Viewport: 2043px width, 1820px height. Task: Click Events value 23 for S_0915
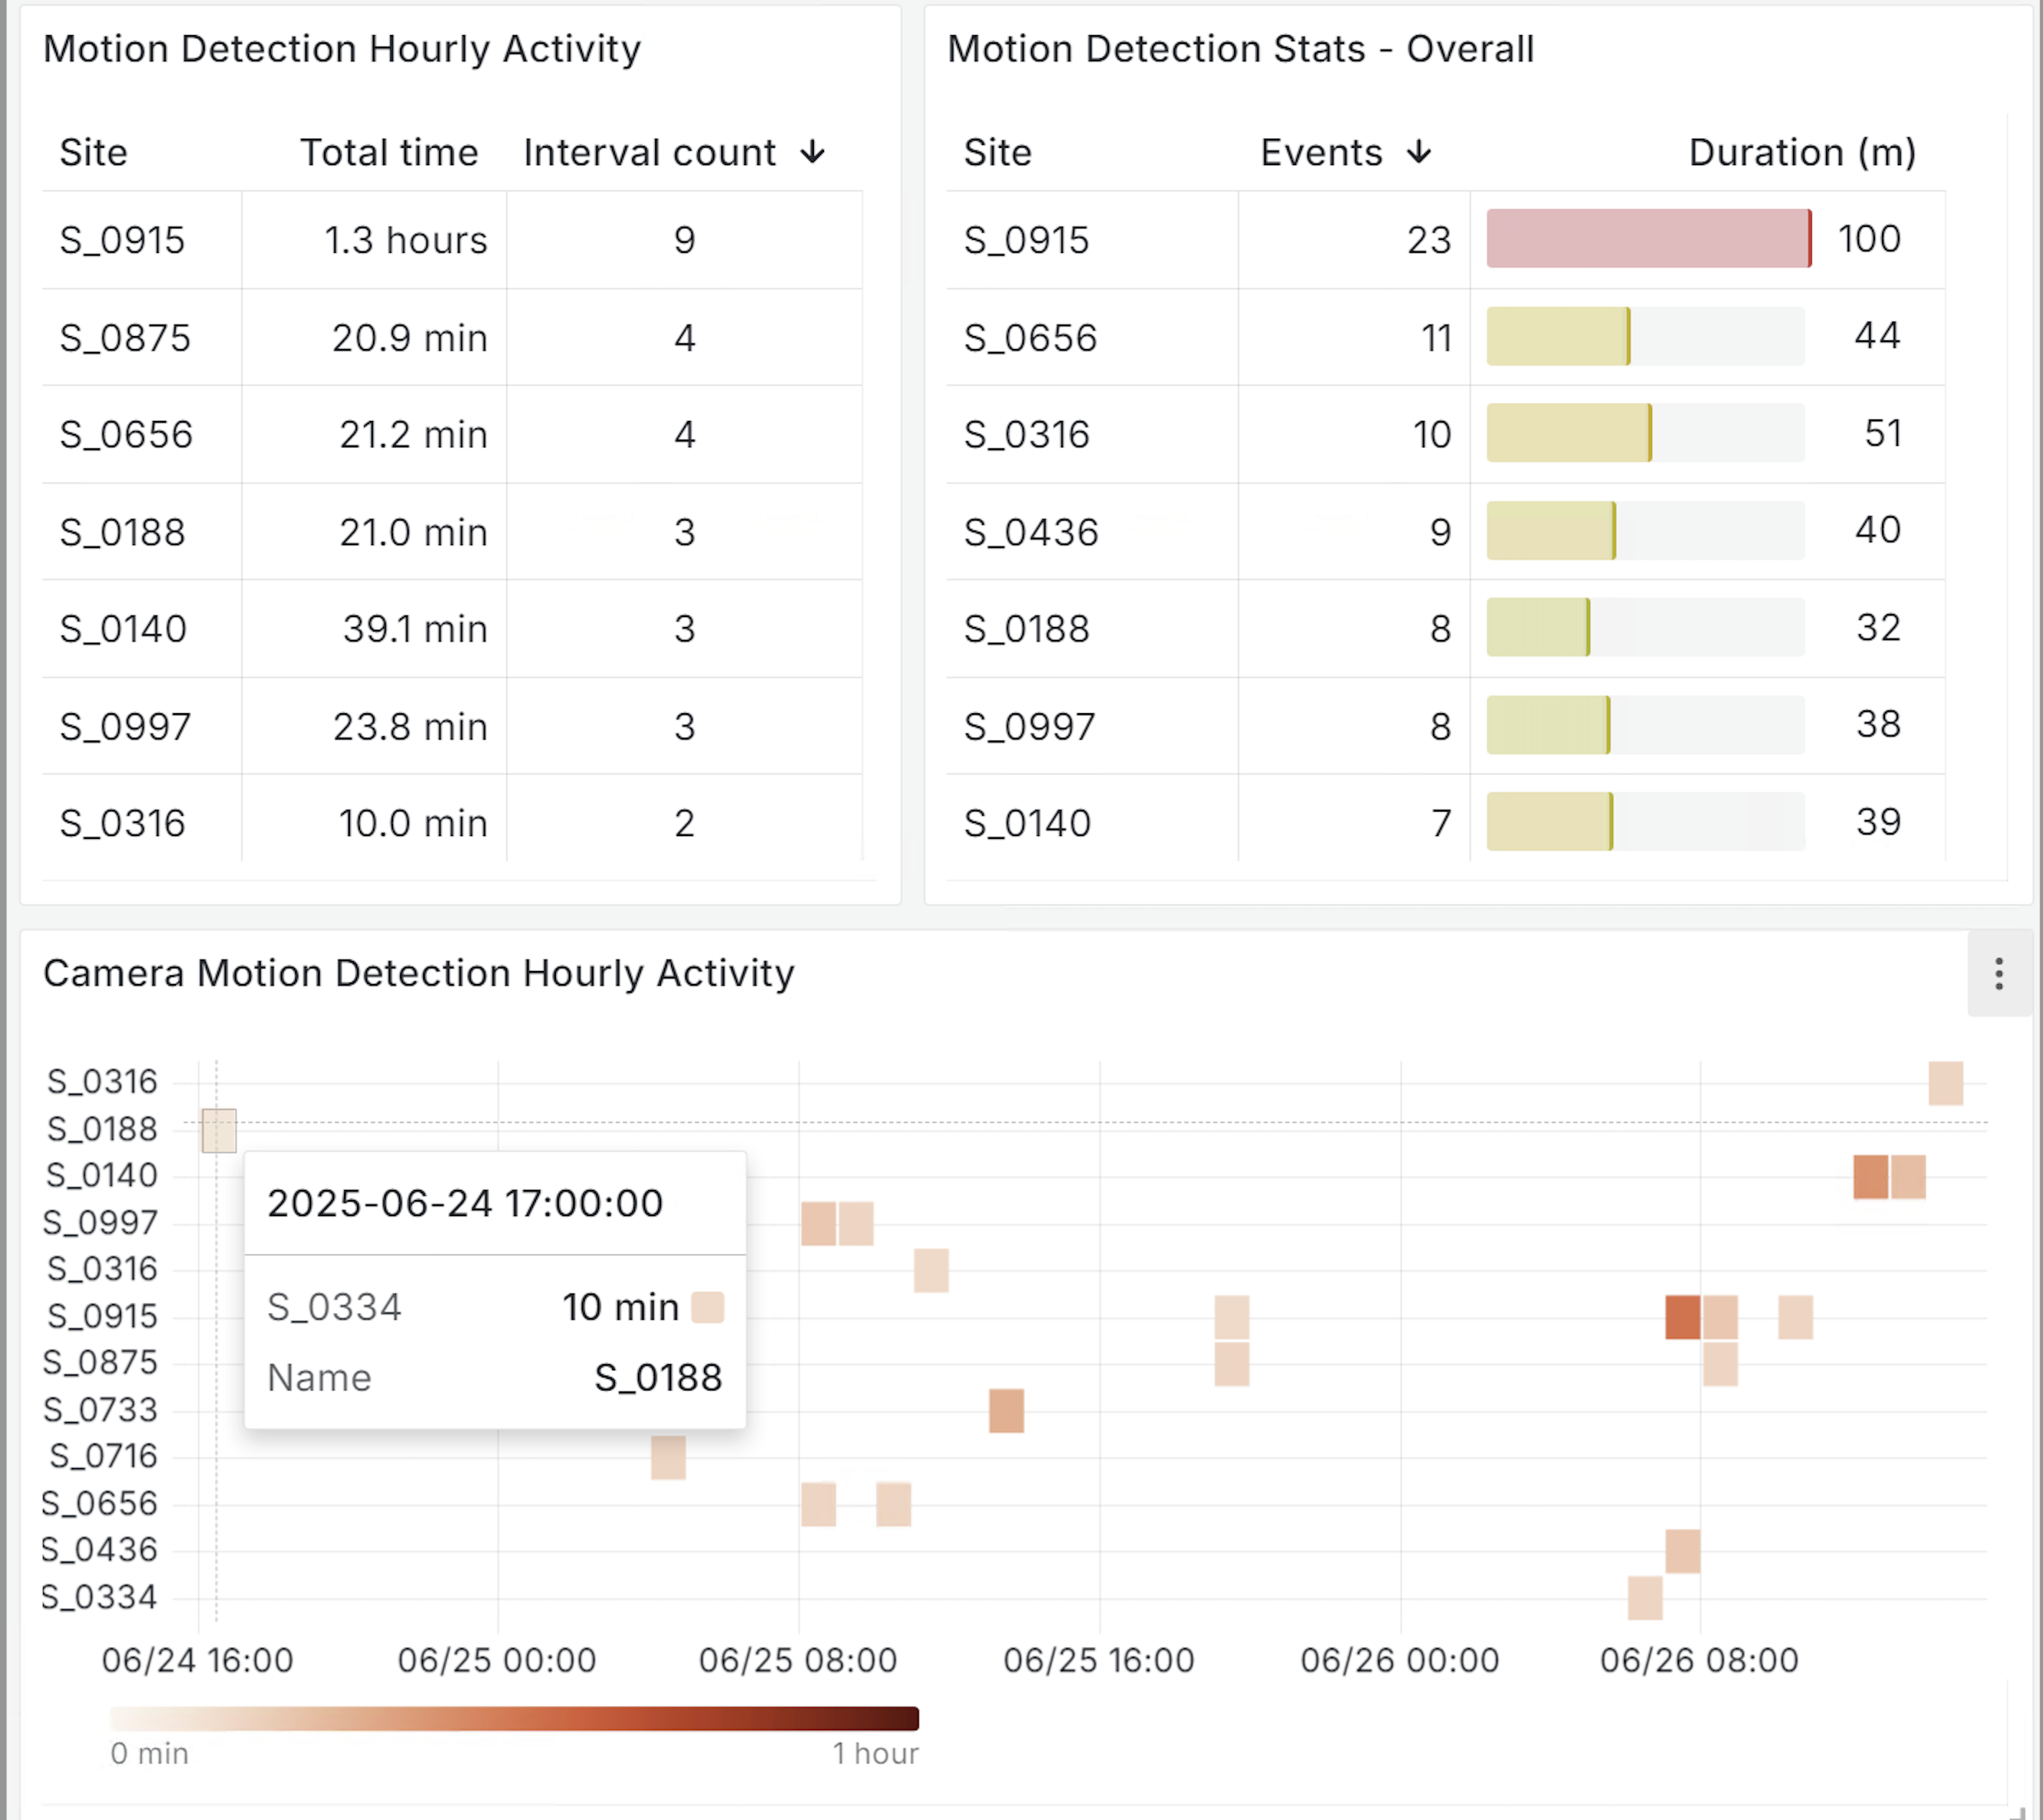click(1429, 240)
